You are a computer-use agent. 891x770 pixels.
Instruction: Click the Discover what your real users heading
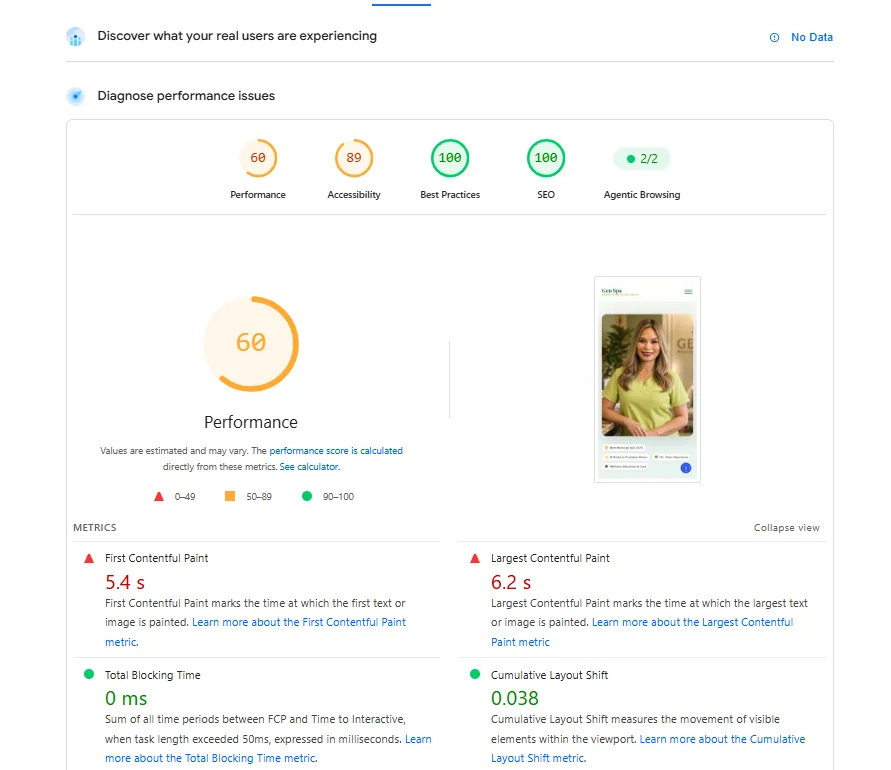[x=237, y=36]
